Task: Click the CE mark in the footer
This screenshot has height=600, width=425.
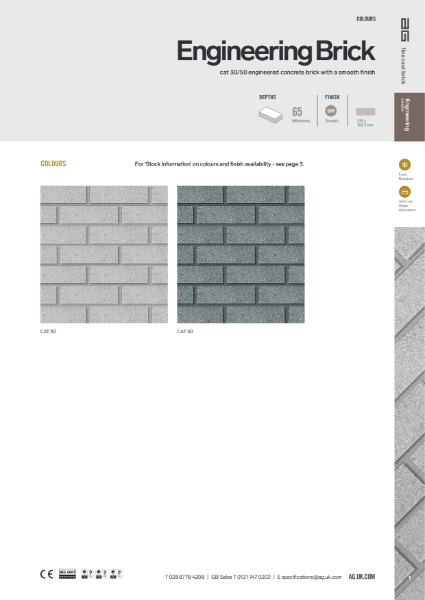Action: point(47,574)
